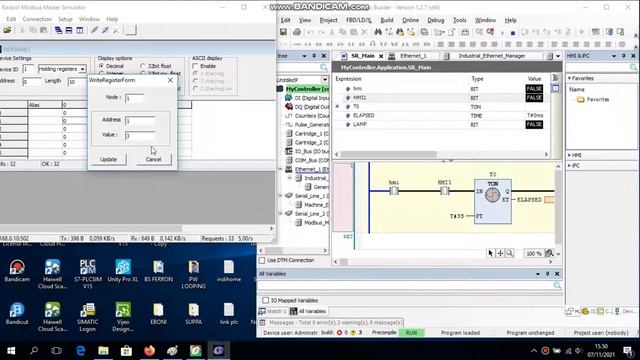Screen dimensions: 640x360
Task: Open Connection menu in Modbus Simulator
Action: (37, 19)
